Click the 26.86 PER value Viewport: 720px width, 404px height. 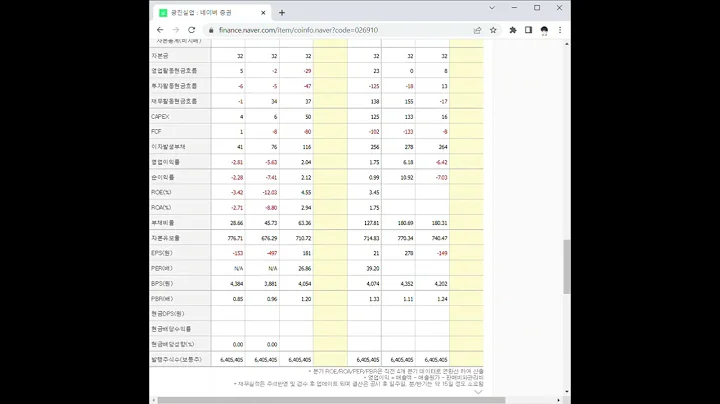[304, 269]
